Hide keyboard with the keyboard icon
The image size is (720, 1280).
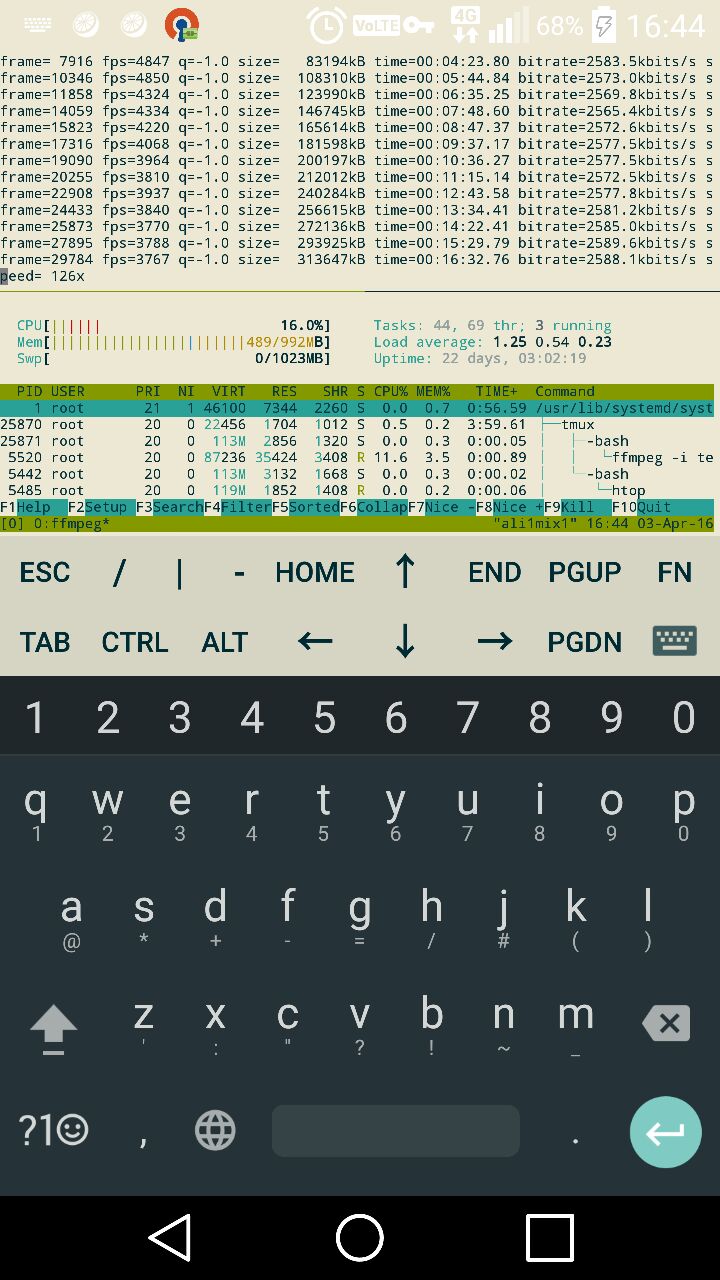675,641
